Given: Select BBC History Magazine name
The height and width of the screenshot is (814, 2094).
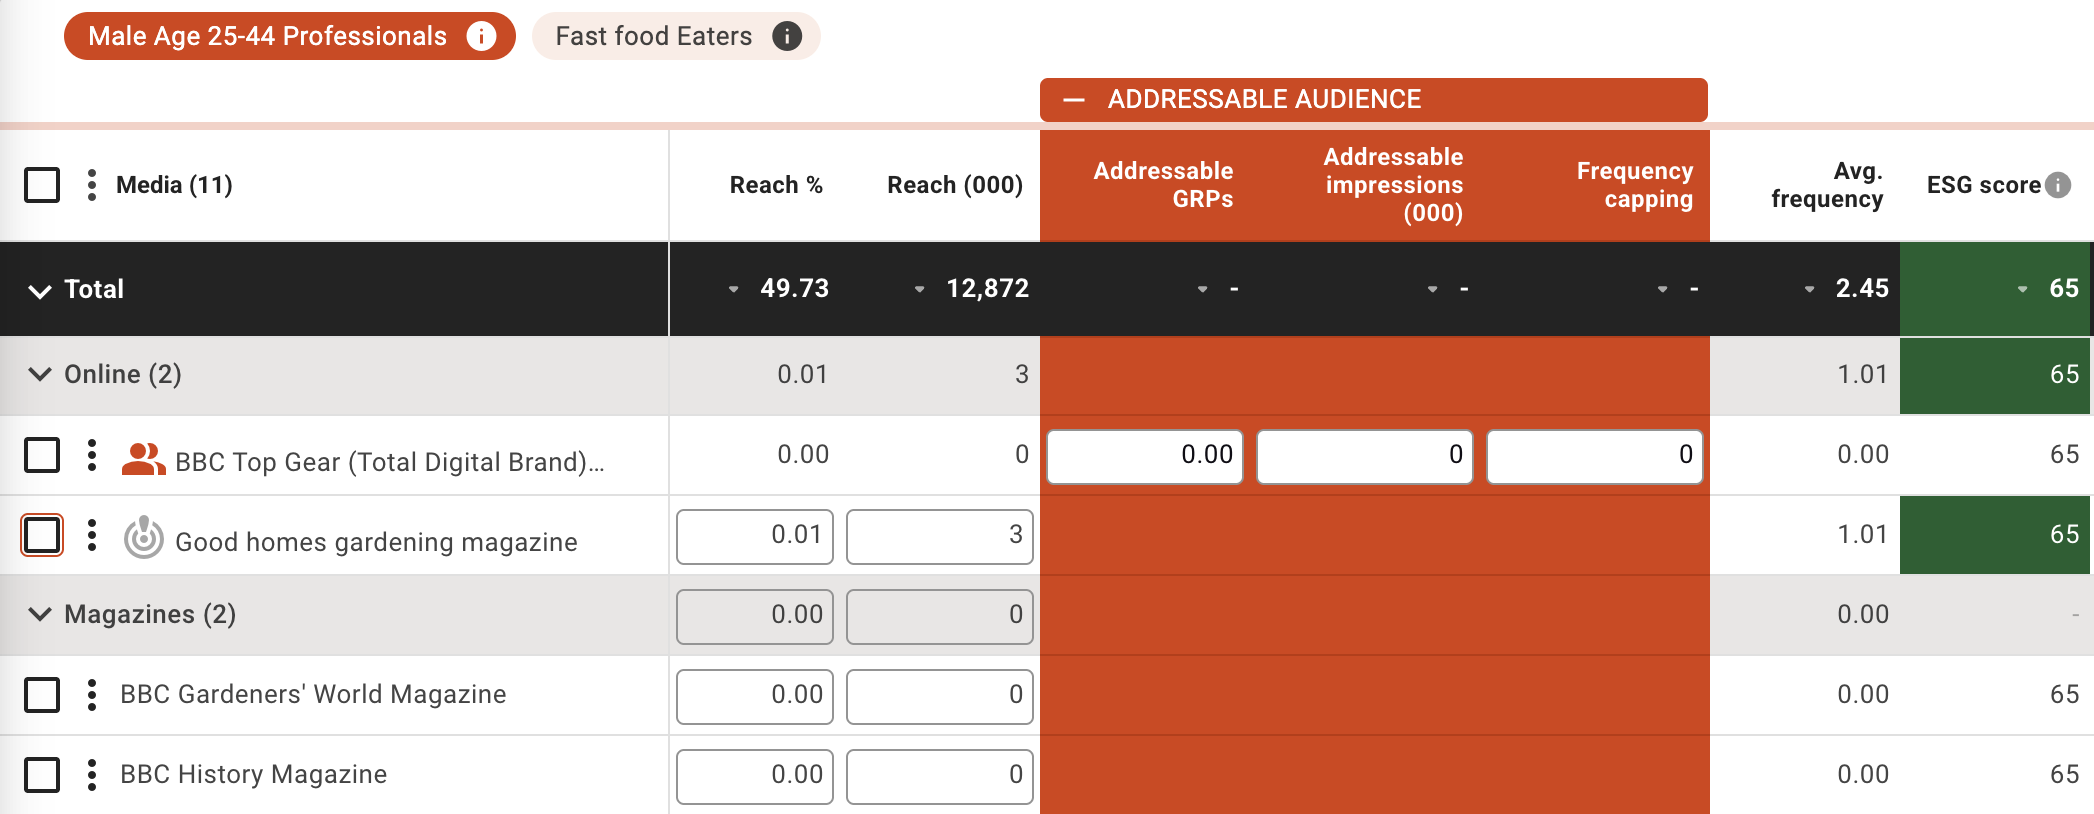Looking at the screenshot, I should pyautogui.click(x=253, y=774).
